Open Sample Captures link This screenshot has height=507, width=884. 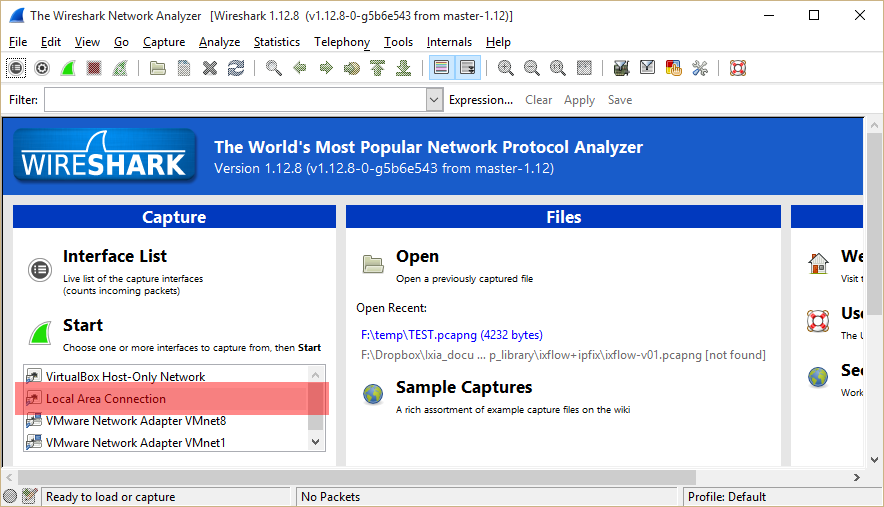coord(464,387)
